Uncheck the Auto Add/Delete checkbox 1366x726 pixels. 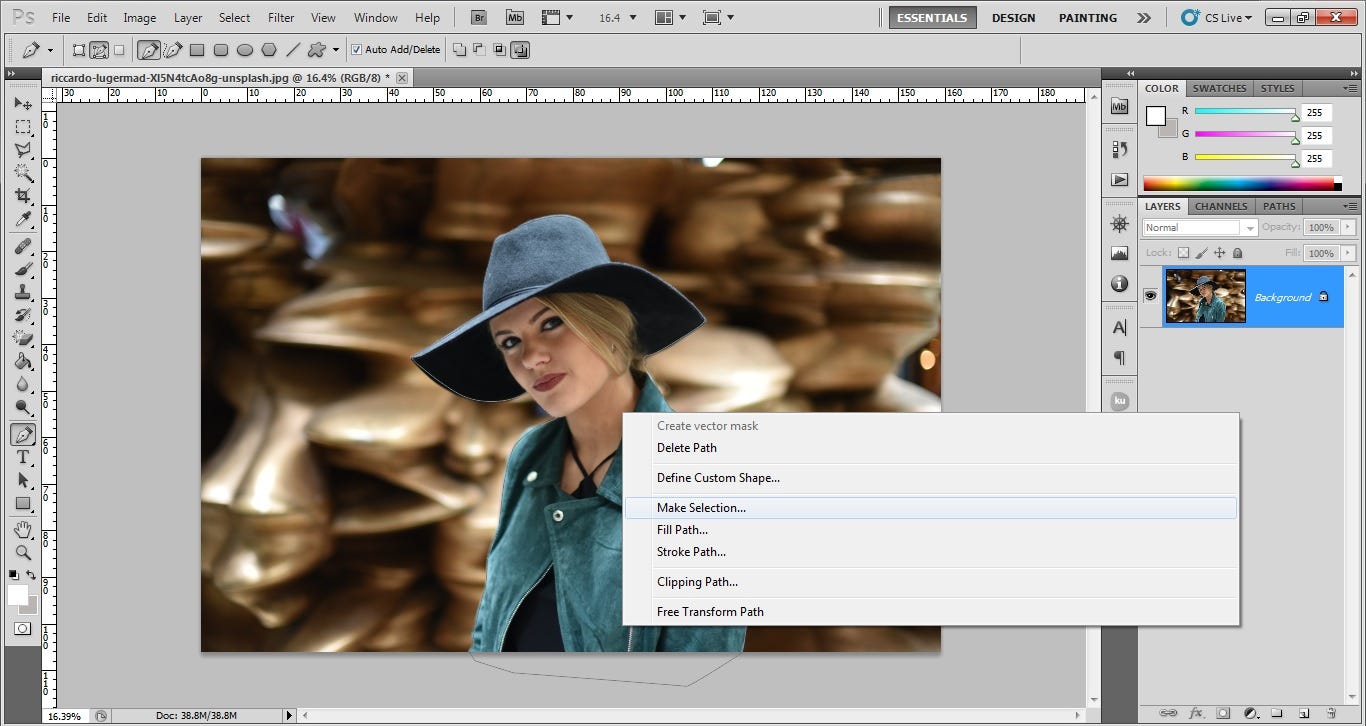click(357, 50)
